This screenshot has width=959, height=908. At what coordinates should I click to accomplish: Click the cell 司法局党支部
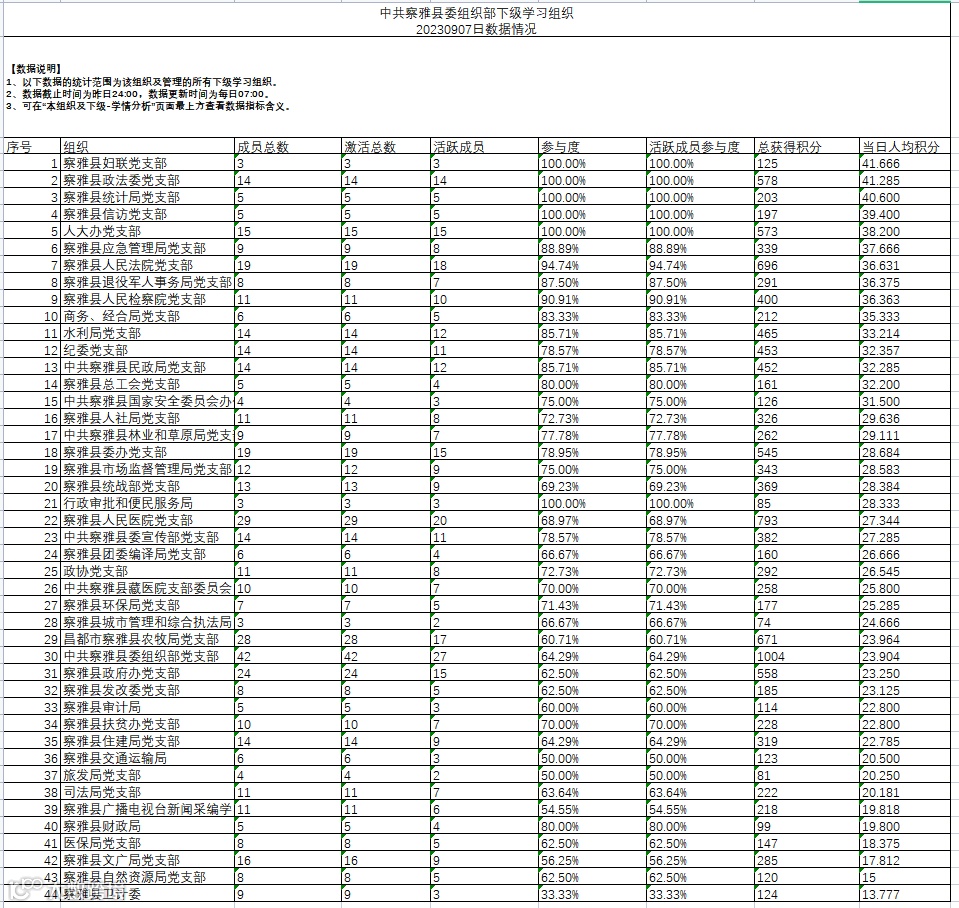pos(147,792)
